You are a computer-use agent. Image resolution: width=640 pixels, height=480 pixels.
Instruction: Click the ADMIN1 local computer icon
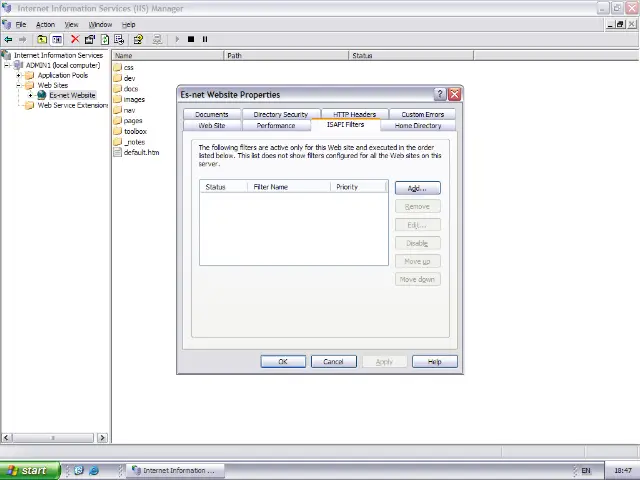[x=18, y=65]
